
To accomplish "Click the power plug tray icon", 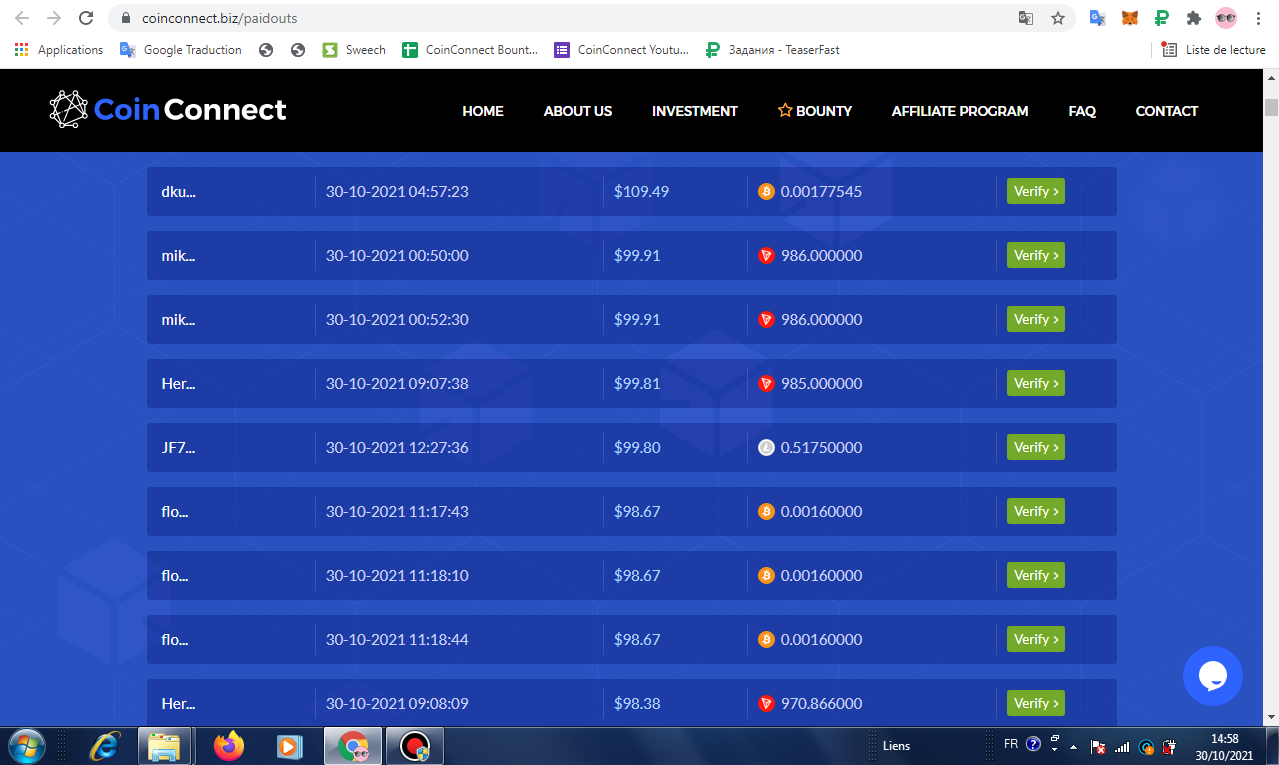I will point(1169,746).
